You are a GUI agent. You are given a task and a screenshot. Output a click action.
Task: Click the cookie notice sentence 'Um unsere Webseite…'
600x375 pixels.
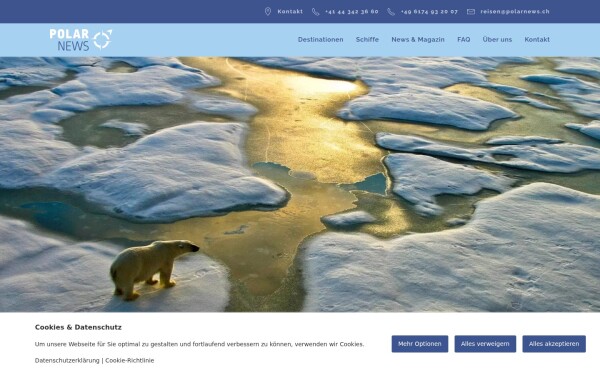coord(199,344)
